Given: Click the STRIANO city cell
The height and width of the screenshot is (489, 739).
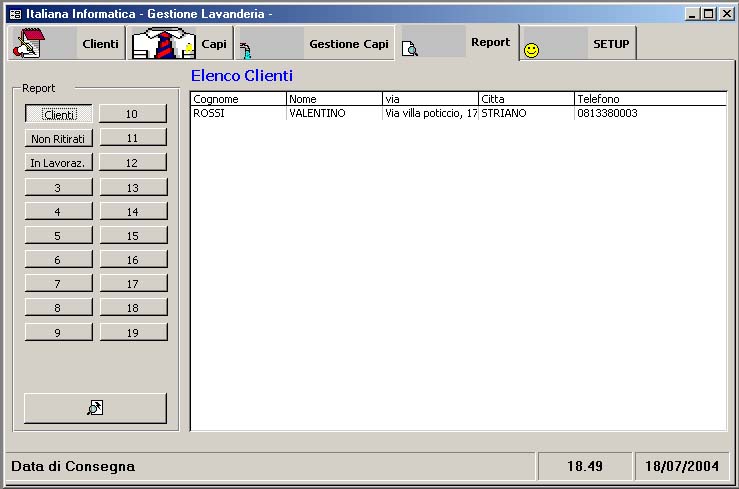Looking at the screenshot, I should [x=526, y=113].
